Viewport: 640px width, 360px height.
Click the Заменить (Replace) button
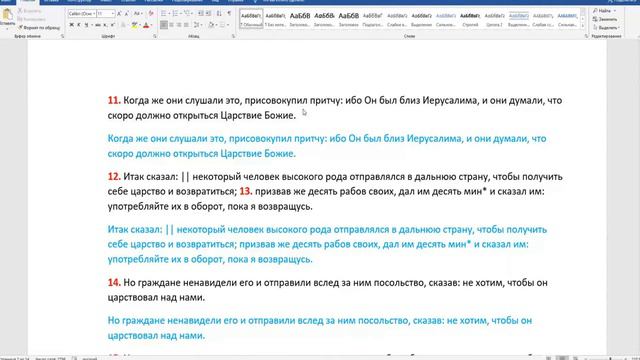point(605,19)
